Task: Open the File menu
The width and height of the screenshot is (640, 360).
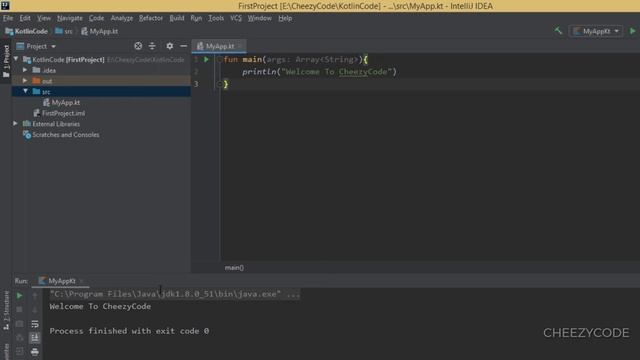Action: [x=8, y=18]
